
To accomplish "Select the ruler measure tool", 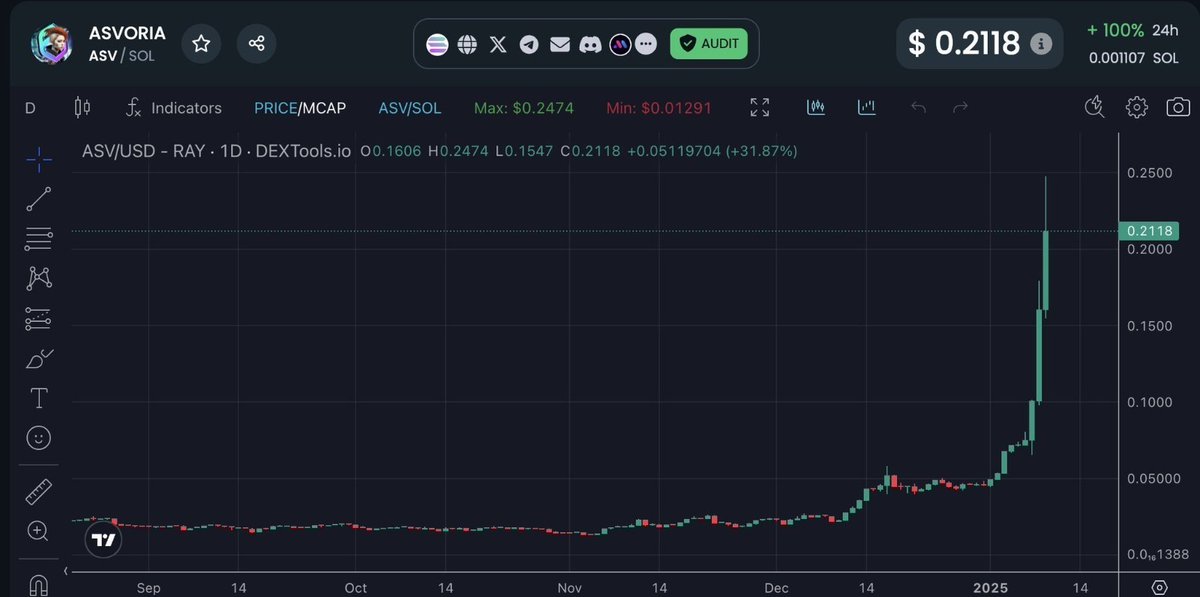I will 39,491.
